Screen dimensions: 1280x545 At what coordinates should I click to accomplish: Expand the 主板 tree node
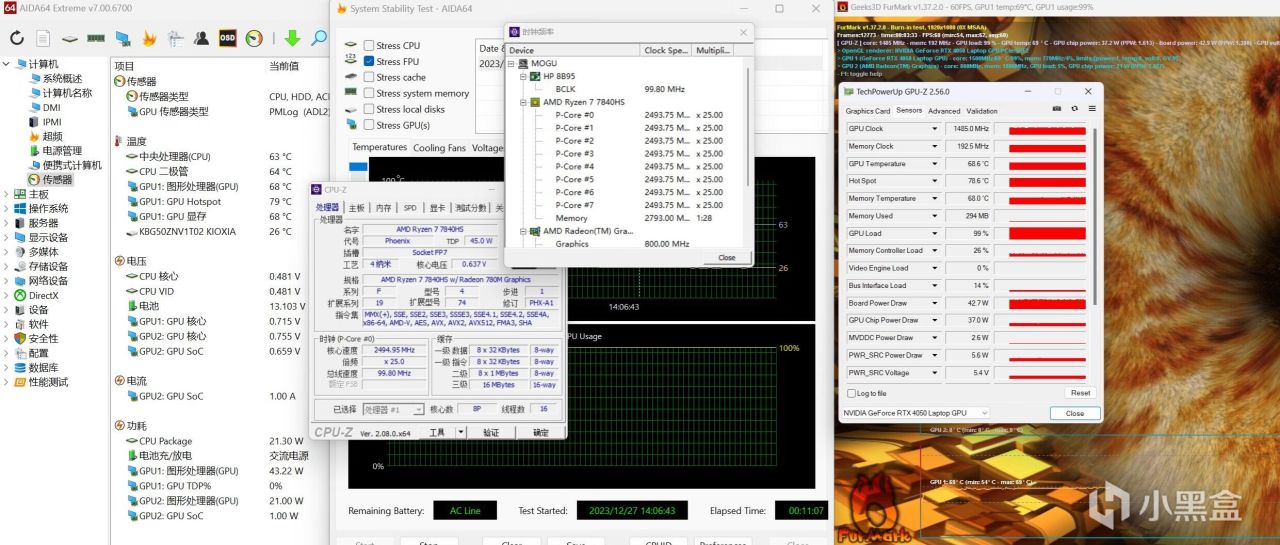[7, 194]
